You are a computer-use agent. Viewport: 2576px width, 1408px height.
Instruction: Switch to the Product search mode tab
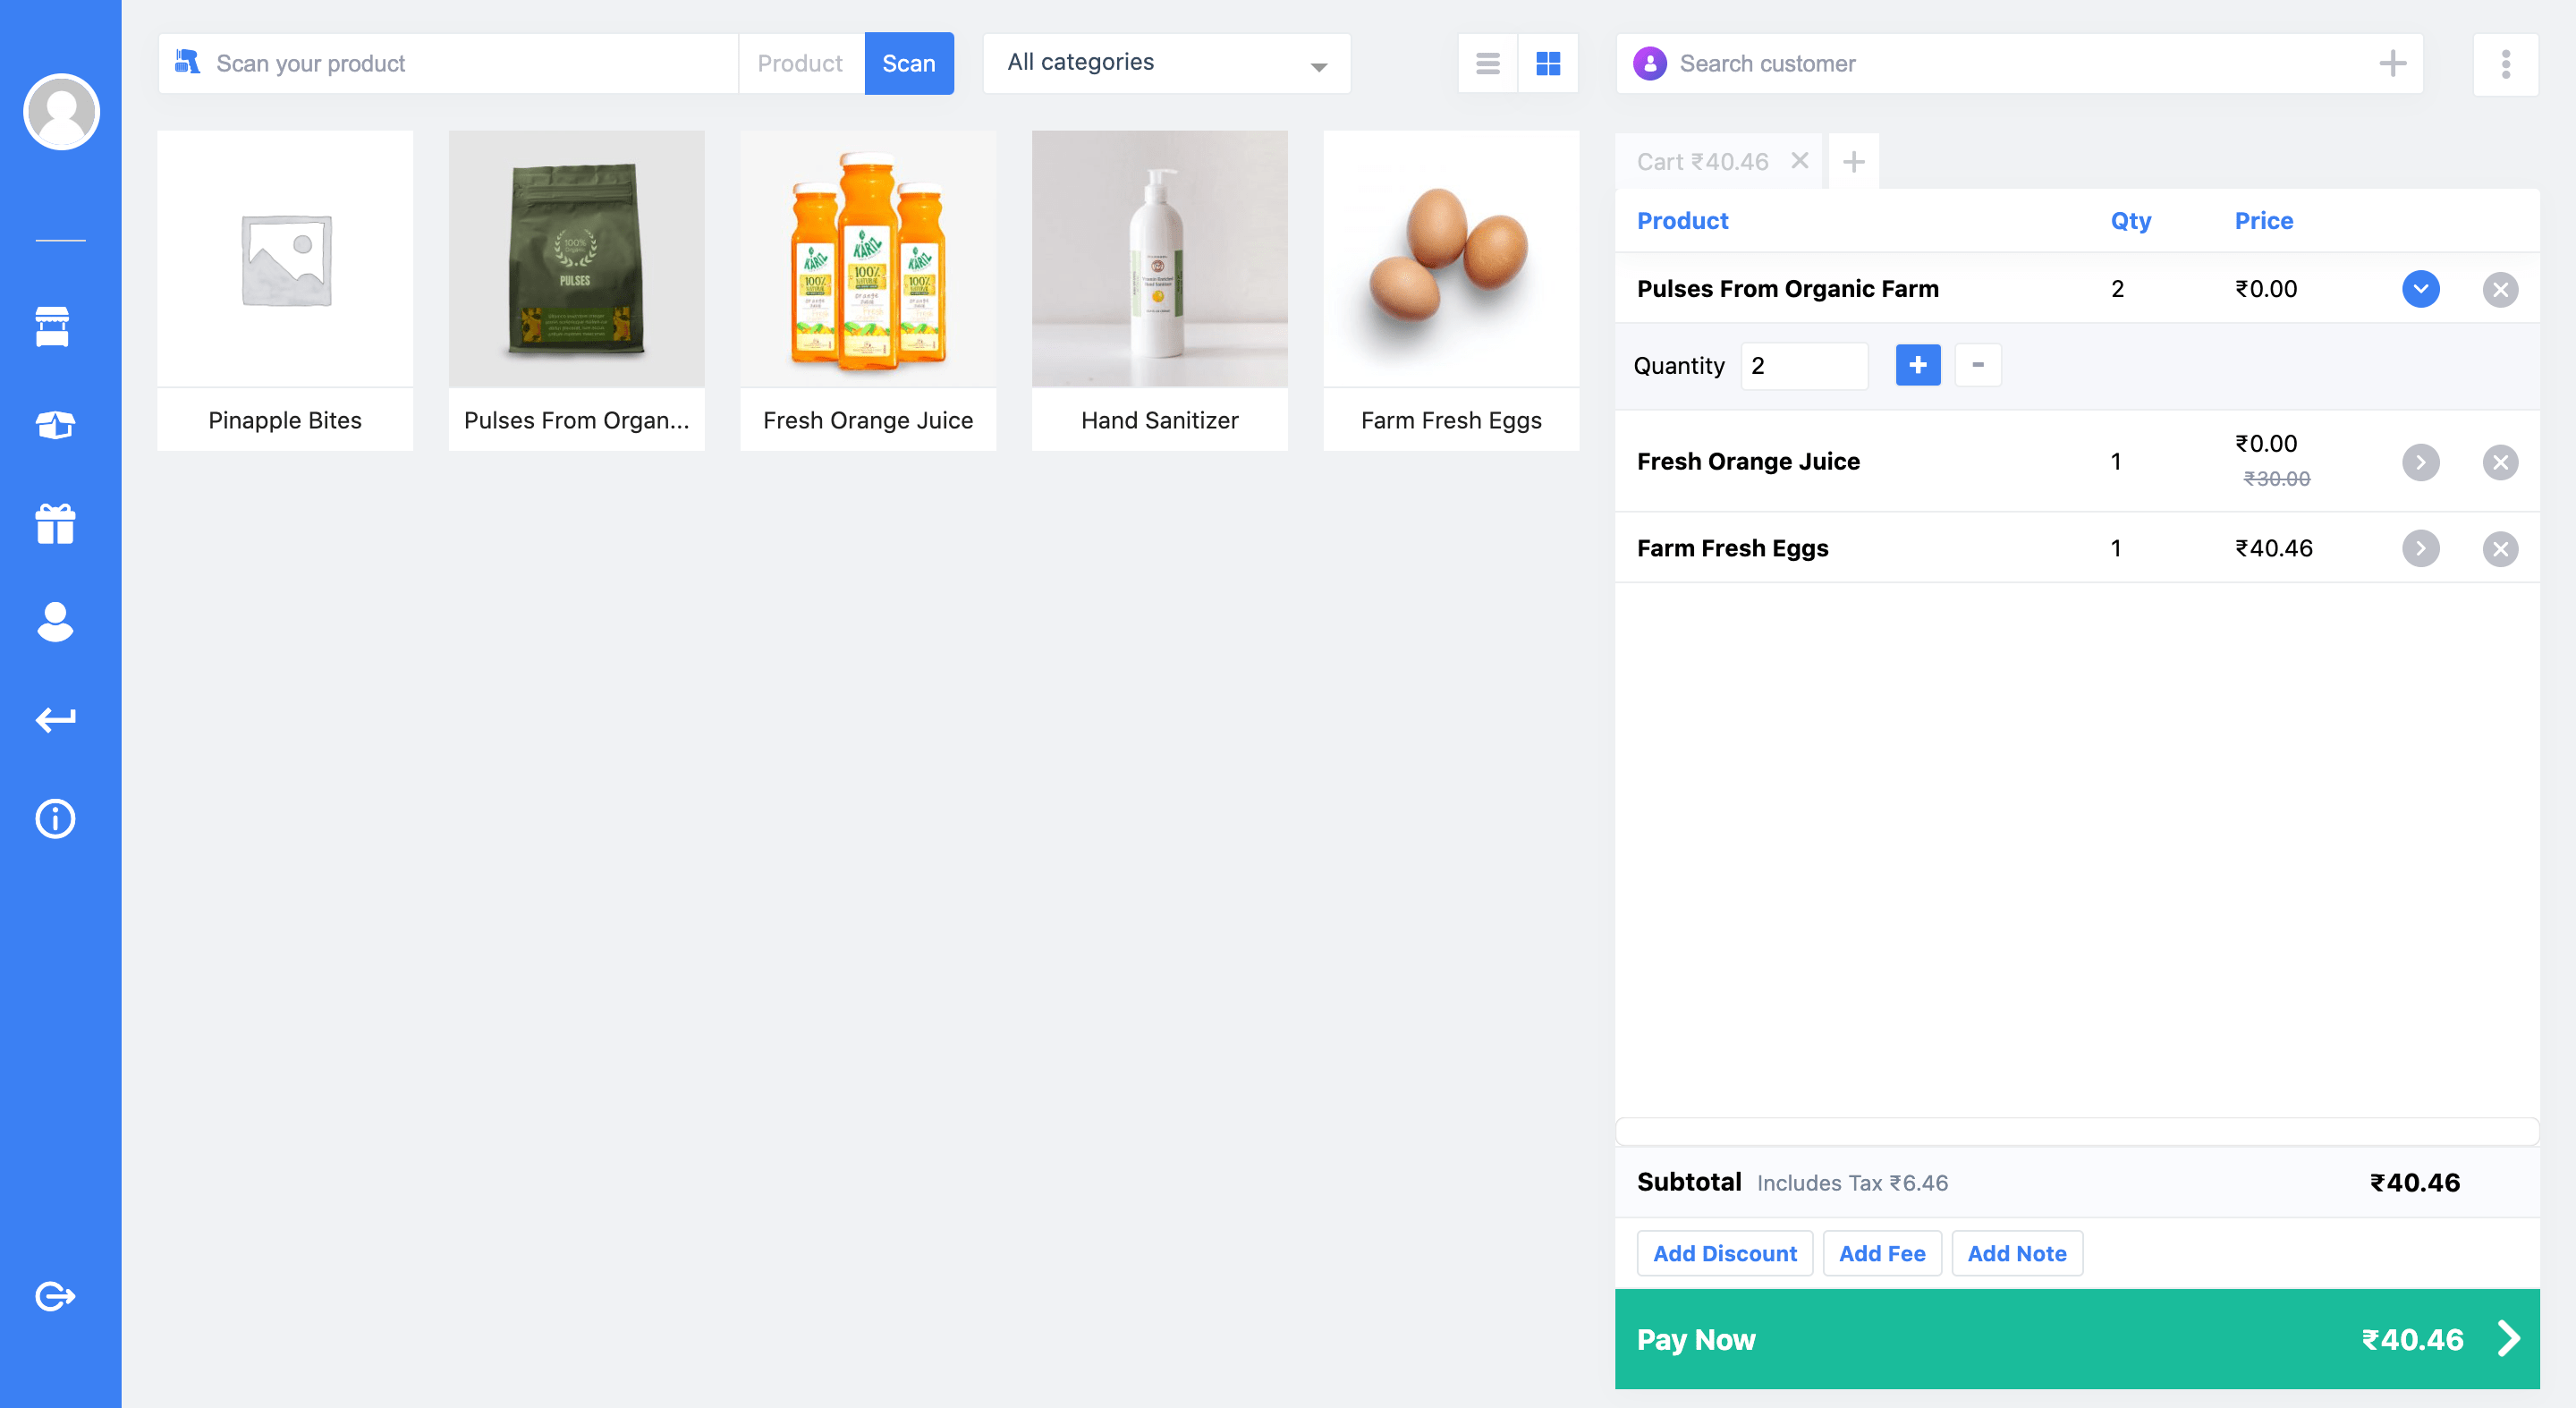(800, 63)
